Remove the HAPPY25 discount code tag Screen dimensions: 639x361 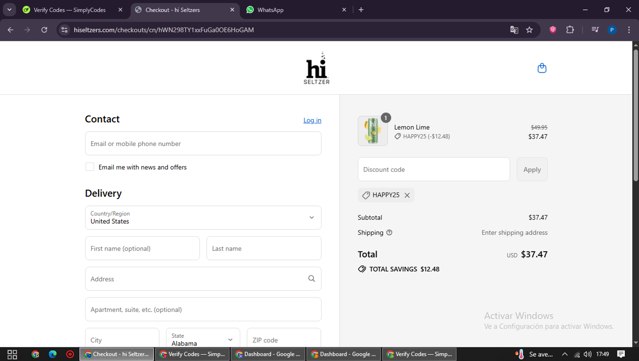coord(407,195)
